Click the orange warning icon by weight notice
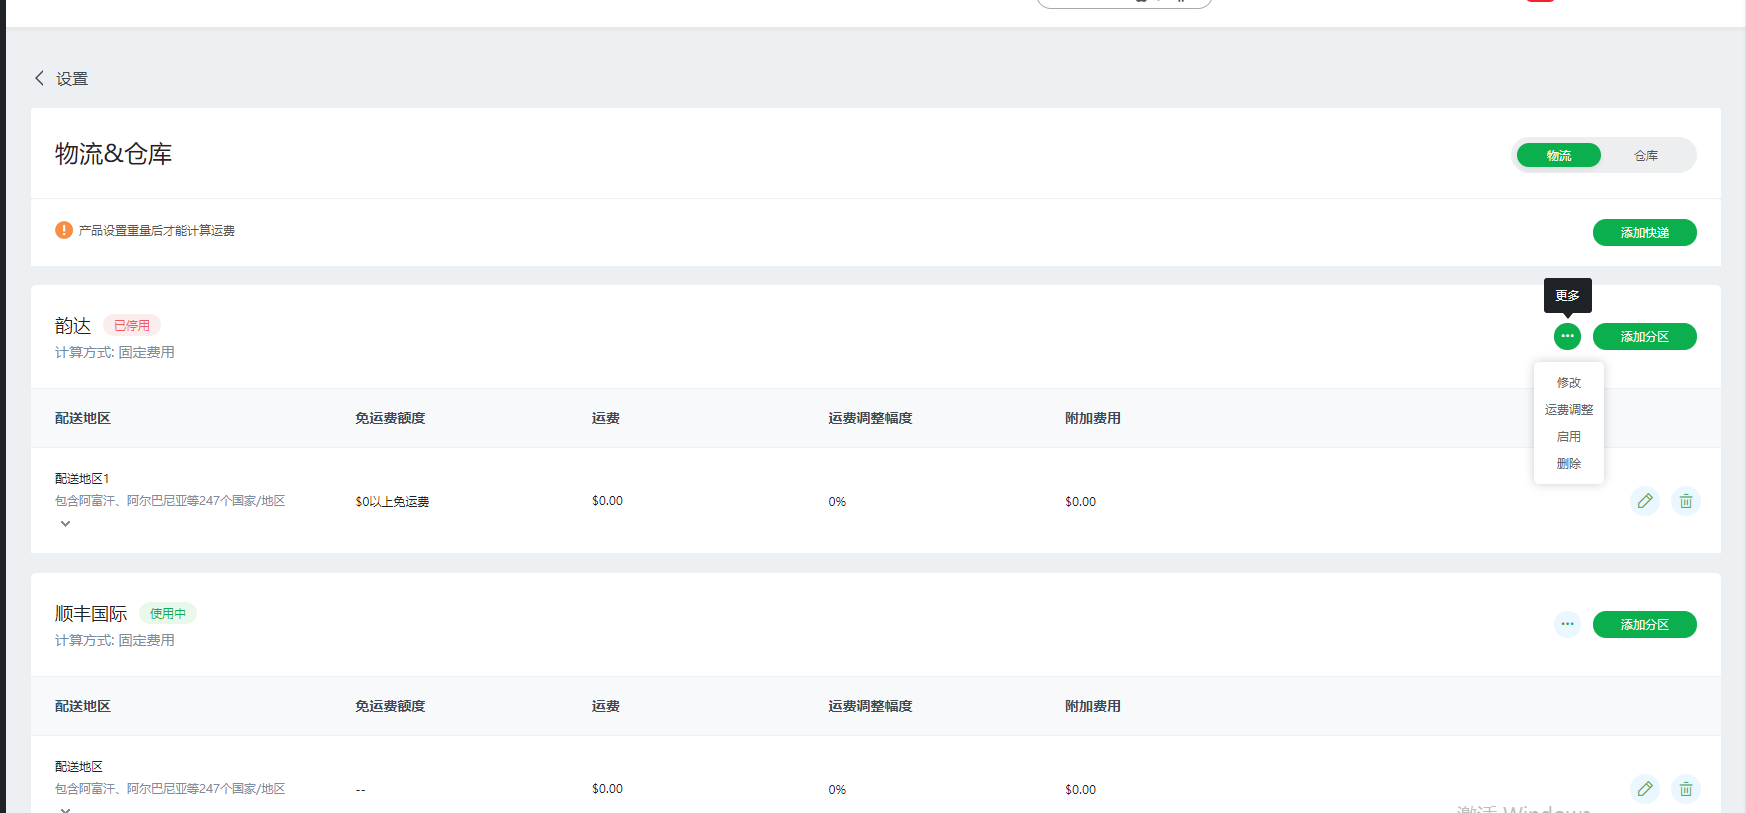1746x813 pixels. click(64, 230)
